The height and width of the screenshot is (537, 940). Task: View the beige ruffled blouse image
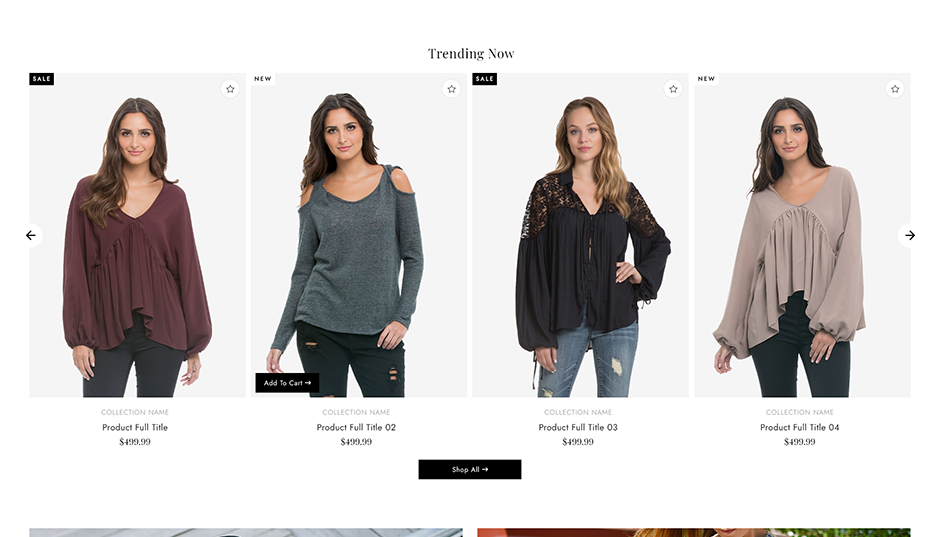pos(802,235)
